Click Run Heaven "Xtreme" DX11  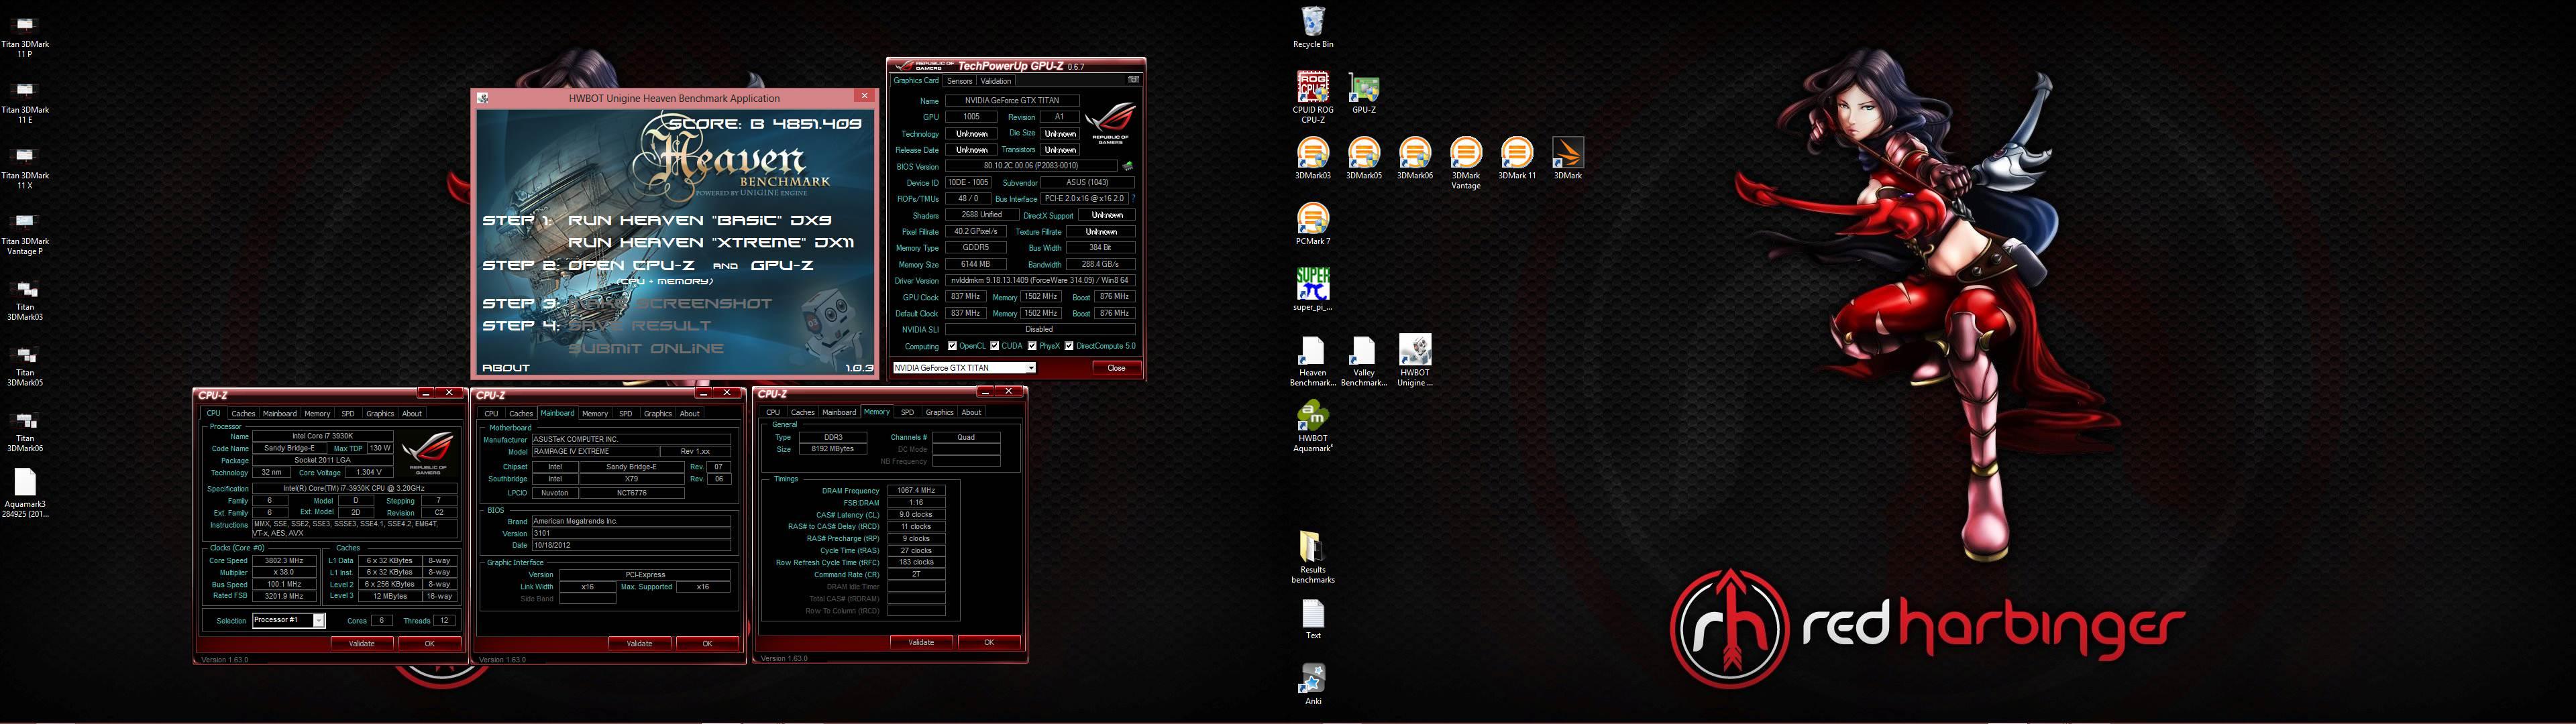point(711,243)
